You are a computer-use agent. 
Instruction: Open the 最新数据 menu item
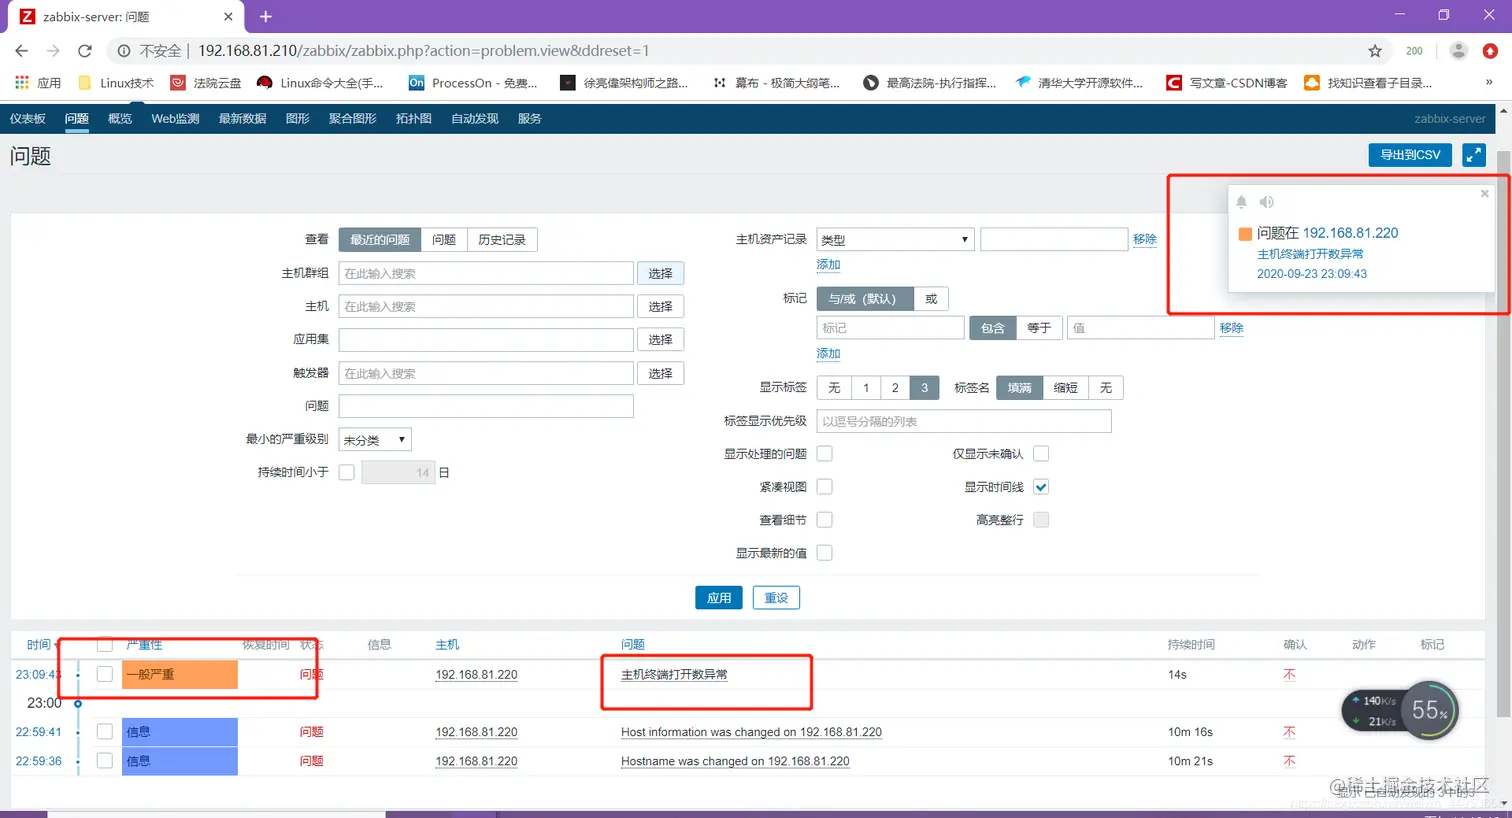point(242,118)
